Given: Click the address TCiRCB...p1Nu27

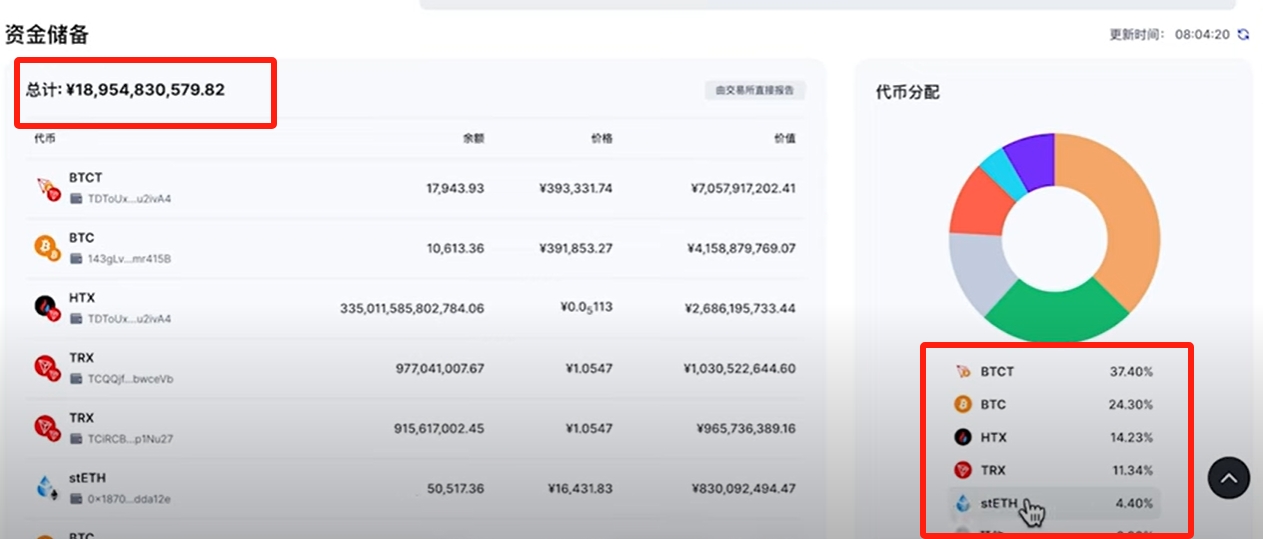Looking at the screenshot, I should pyautogui.click(x=129, y=439).
